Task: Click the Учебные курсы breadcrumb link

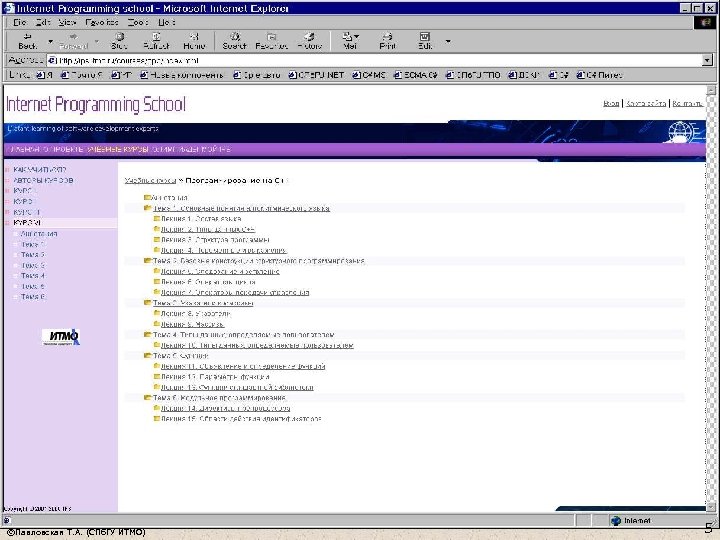Action: [151, 180]
